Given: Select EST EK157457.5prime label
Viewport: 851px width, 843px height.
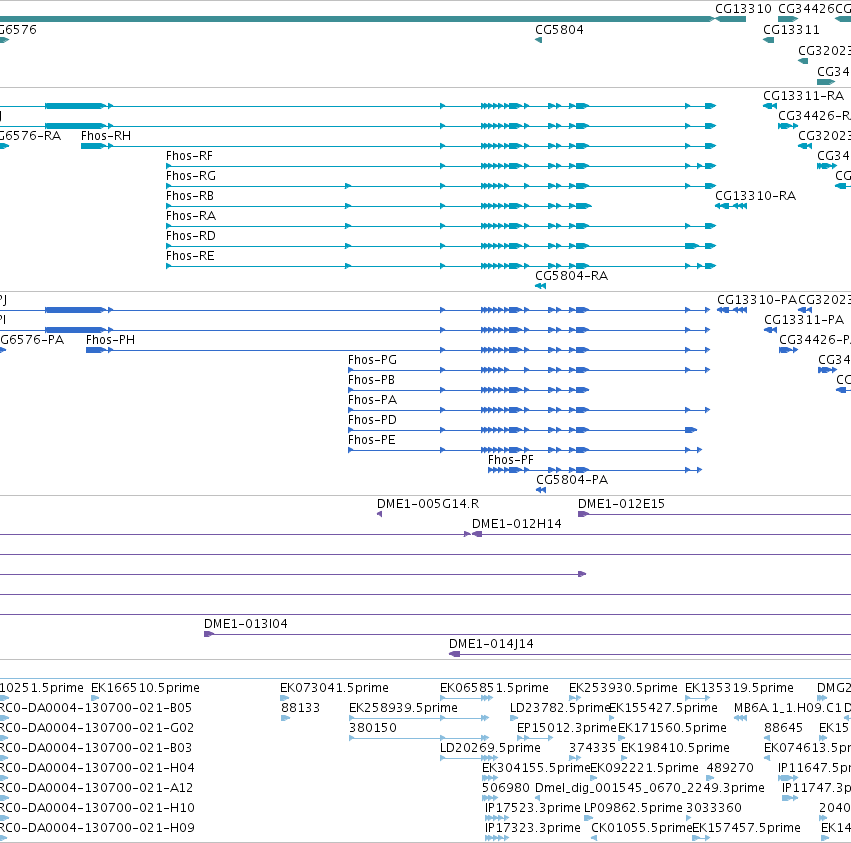Looking at the screenshot, I should 746,828.
